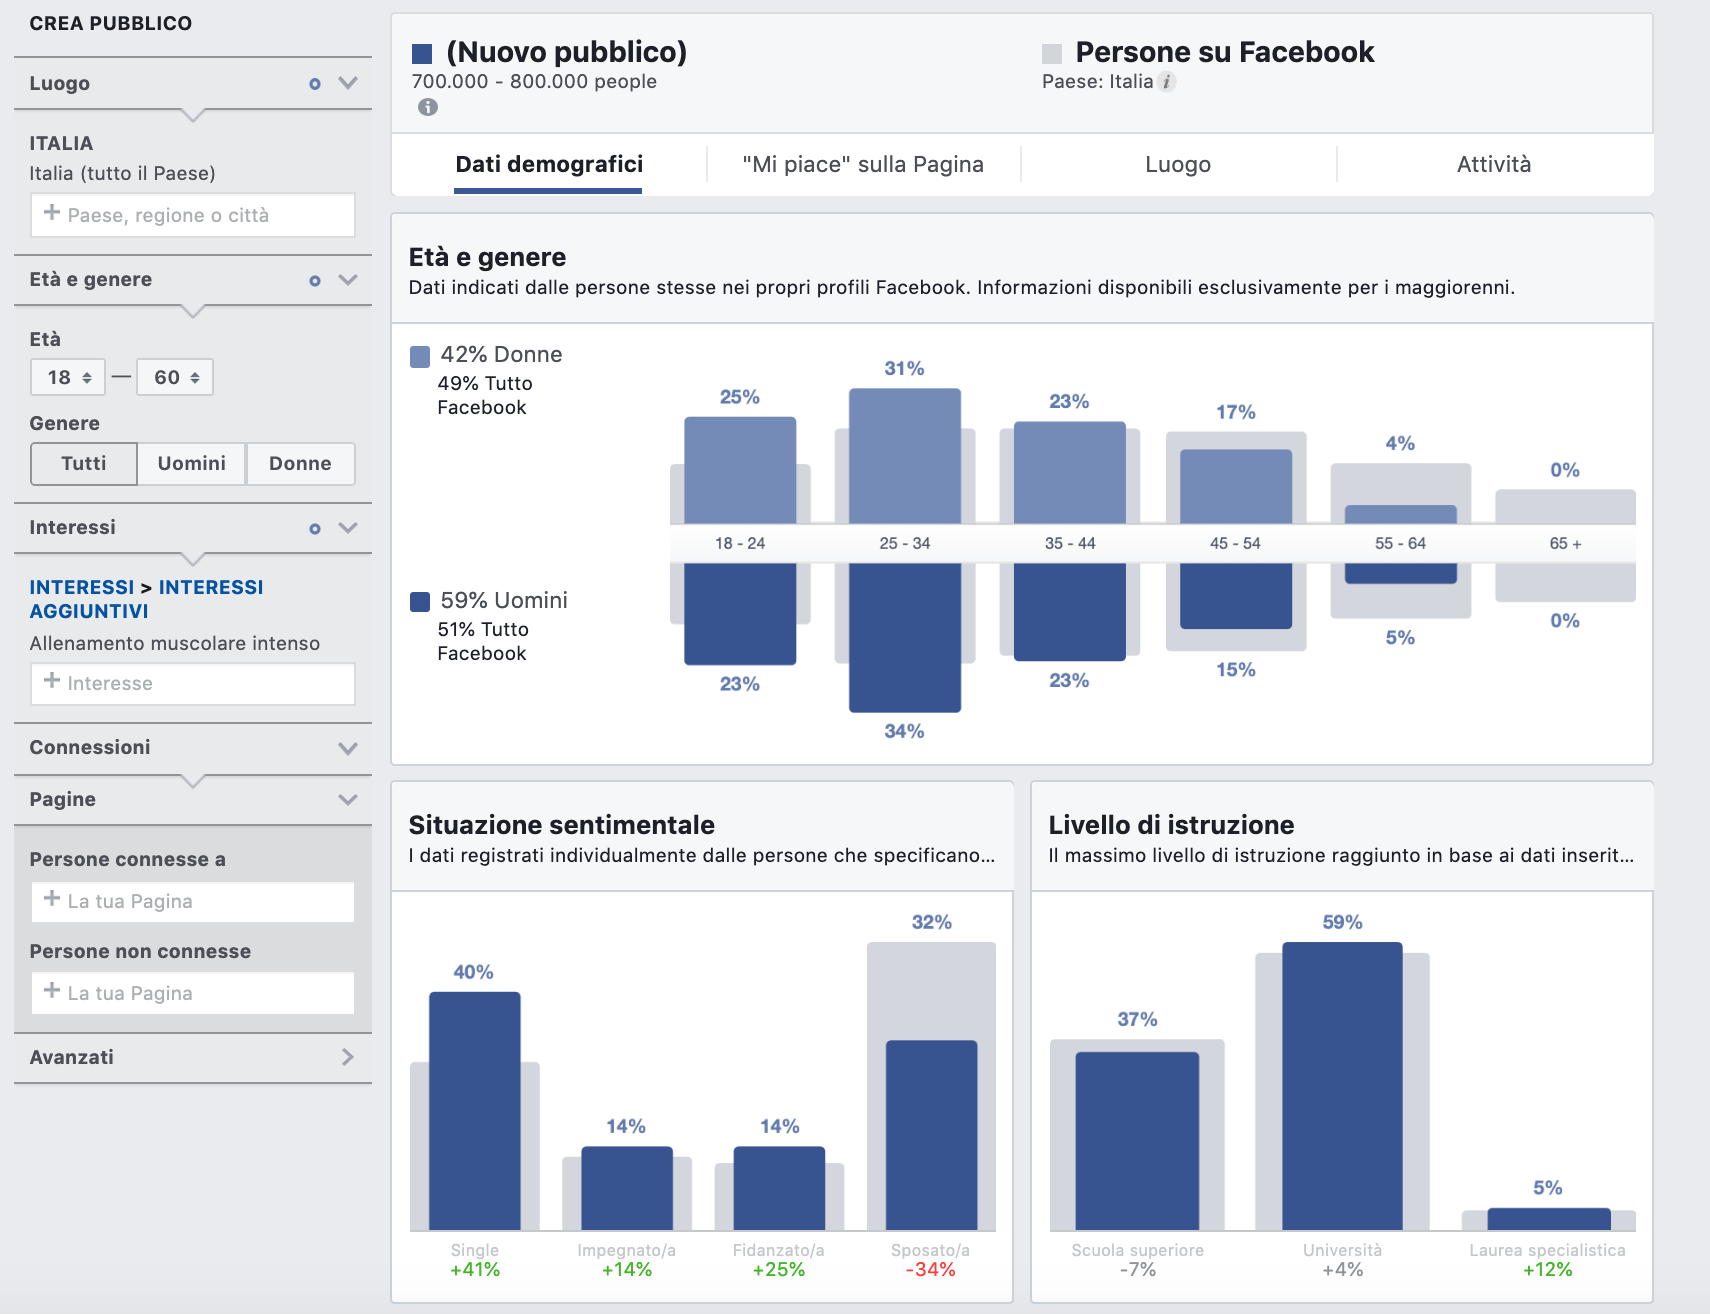The width and height of the screenshot is (1710, 1314).
Task: Click the circle indicator in Luogo header
Action: point(315,84)
